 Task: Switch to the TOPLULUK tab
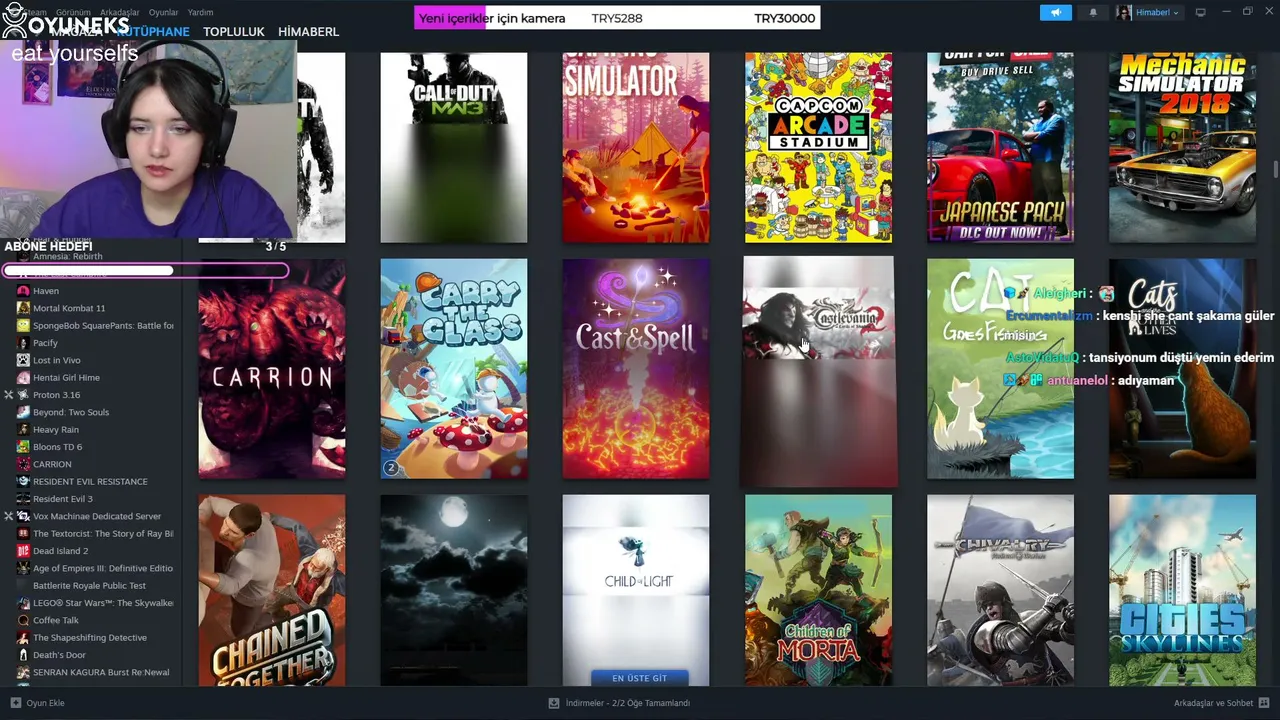pos(234,32)
